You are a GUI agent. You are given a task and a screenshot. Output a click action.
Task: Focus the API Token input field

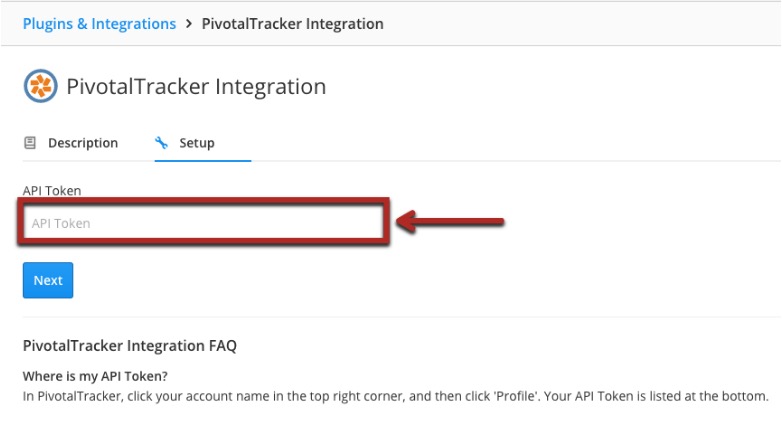[x=203, y=222]
